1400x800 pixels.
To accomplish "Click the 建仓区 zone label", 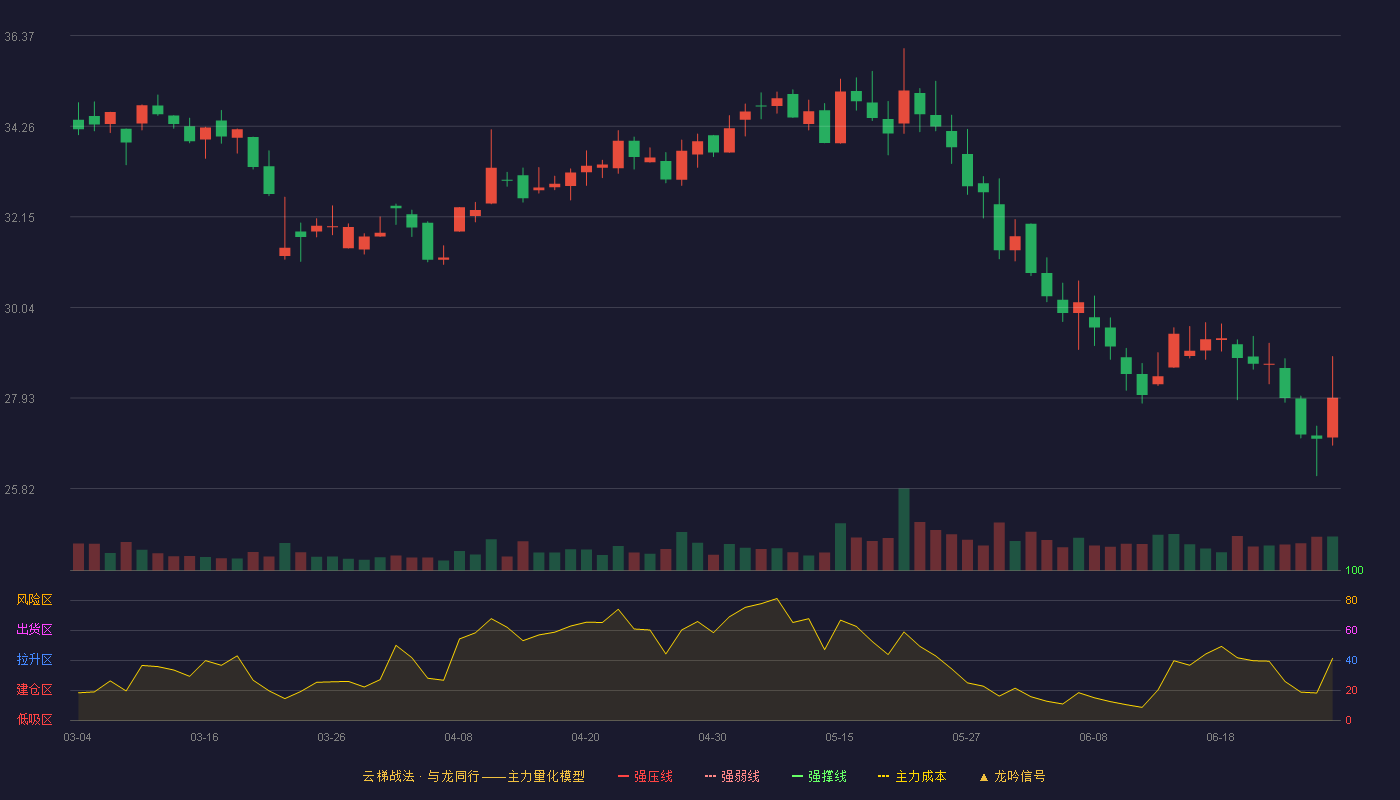I will click(34, 690).
